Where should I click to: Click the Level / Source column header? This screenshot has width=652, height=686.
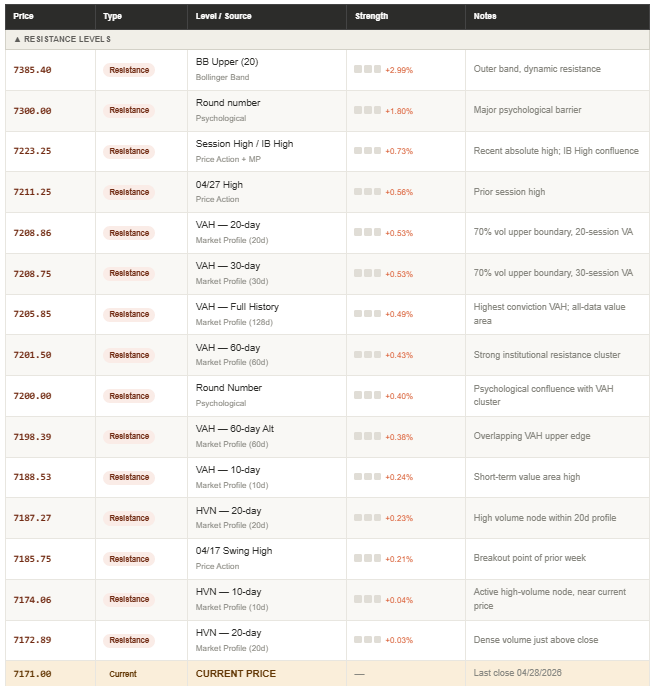tap(224, 16)
